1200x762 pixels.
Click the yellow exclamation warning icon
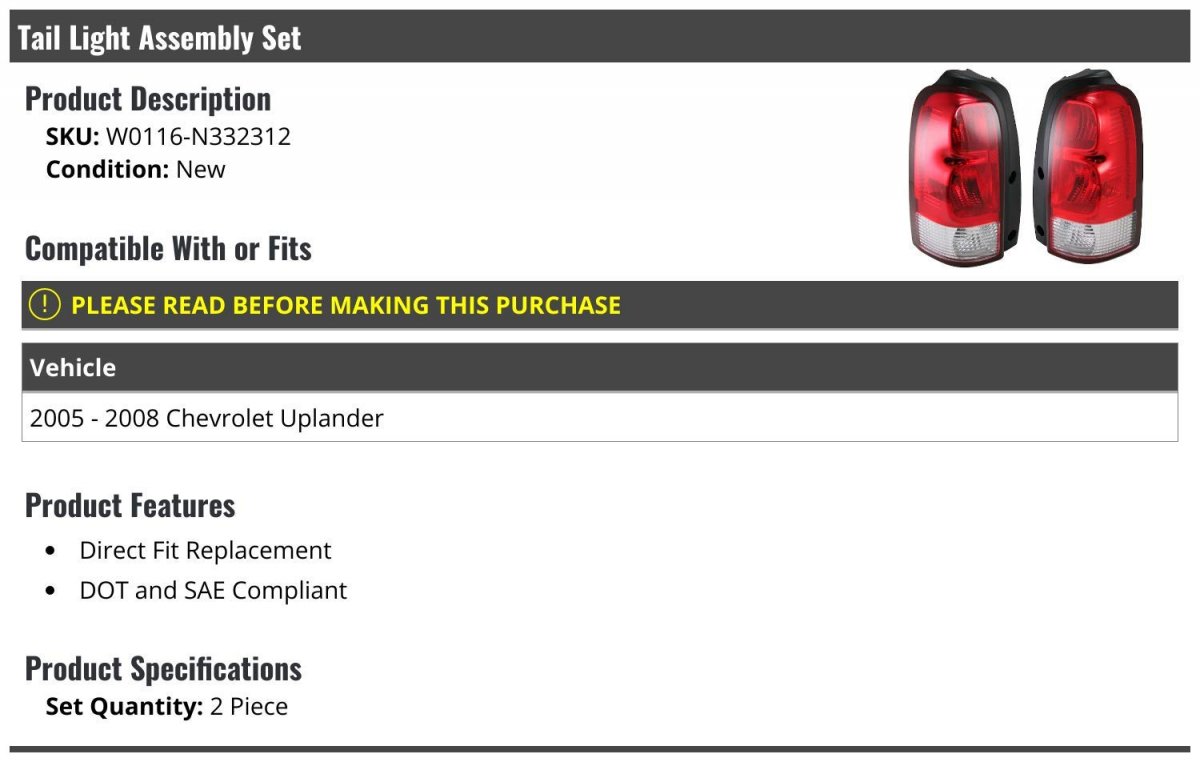[45, 305]
